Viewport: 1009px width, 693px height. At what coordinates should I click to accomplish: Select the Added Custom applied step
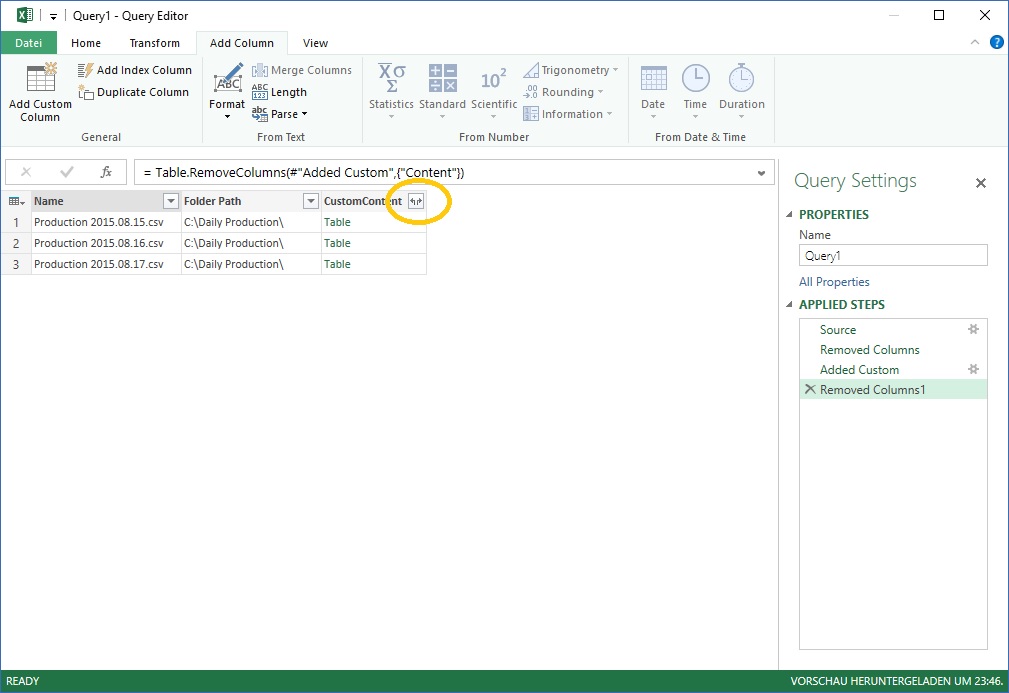pos(859,370)
